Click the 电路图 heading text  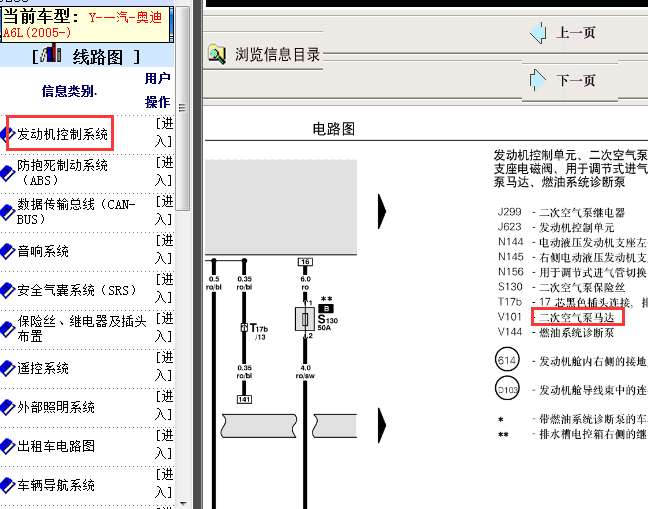[x=334, y=129]
